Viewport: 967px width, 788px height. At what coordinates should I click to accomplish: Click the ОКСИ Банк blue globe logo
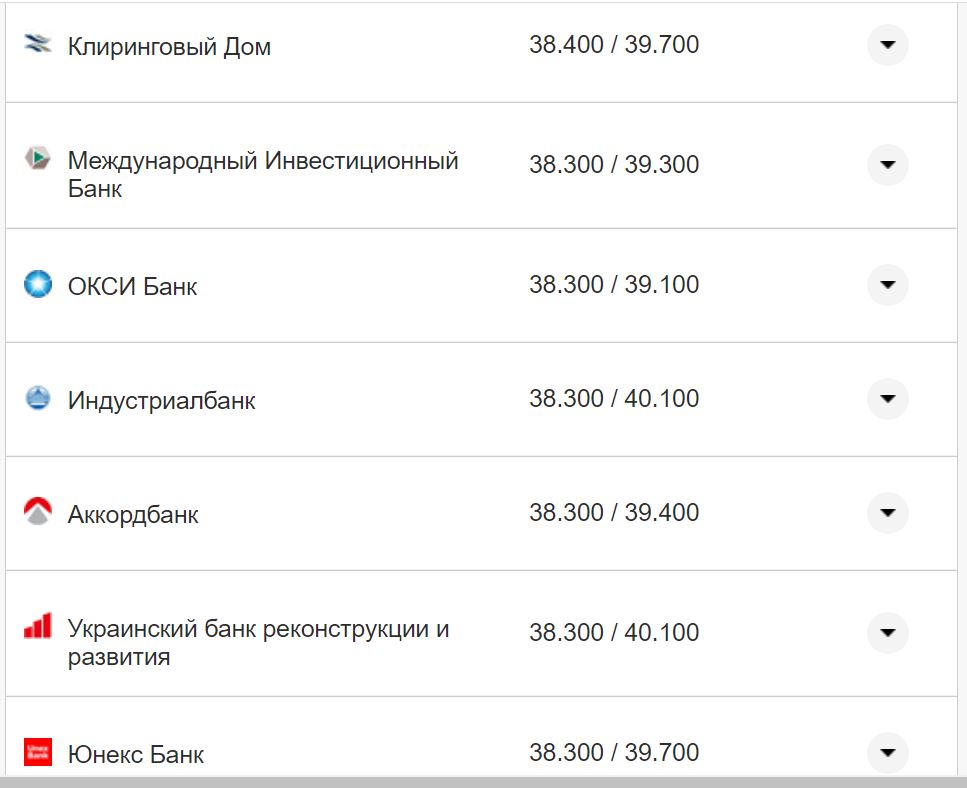(x=36, y=284)
